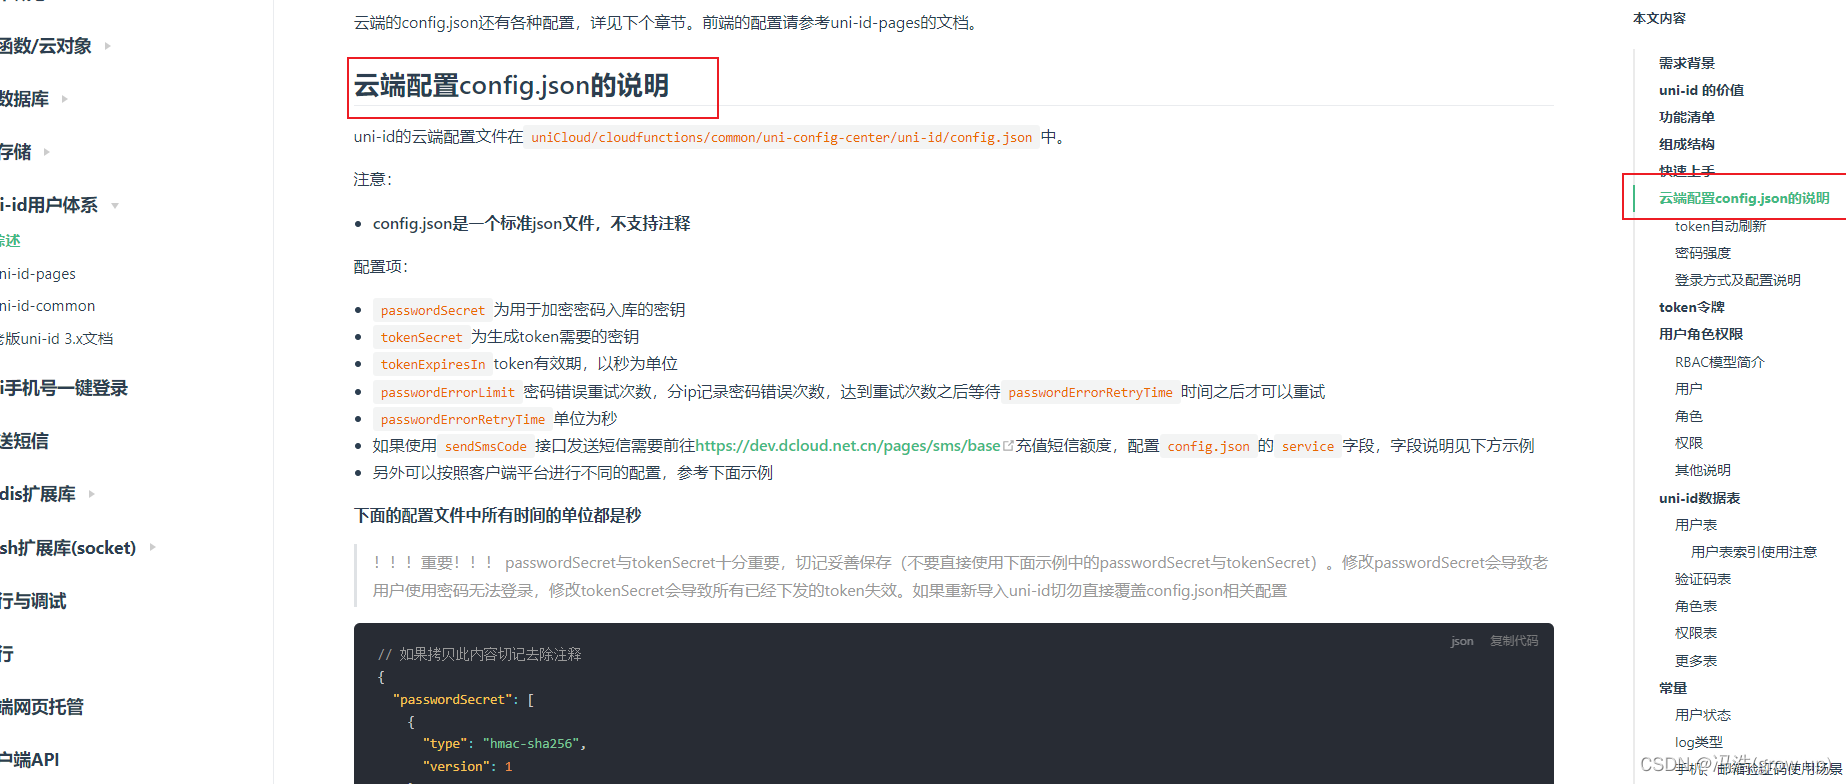Image resolution: width=1846 pixels, height=784 pixels.
Task: Click the config.json path inline code
Action: point(781,137)
